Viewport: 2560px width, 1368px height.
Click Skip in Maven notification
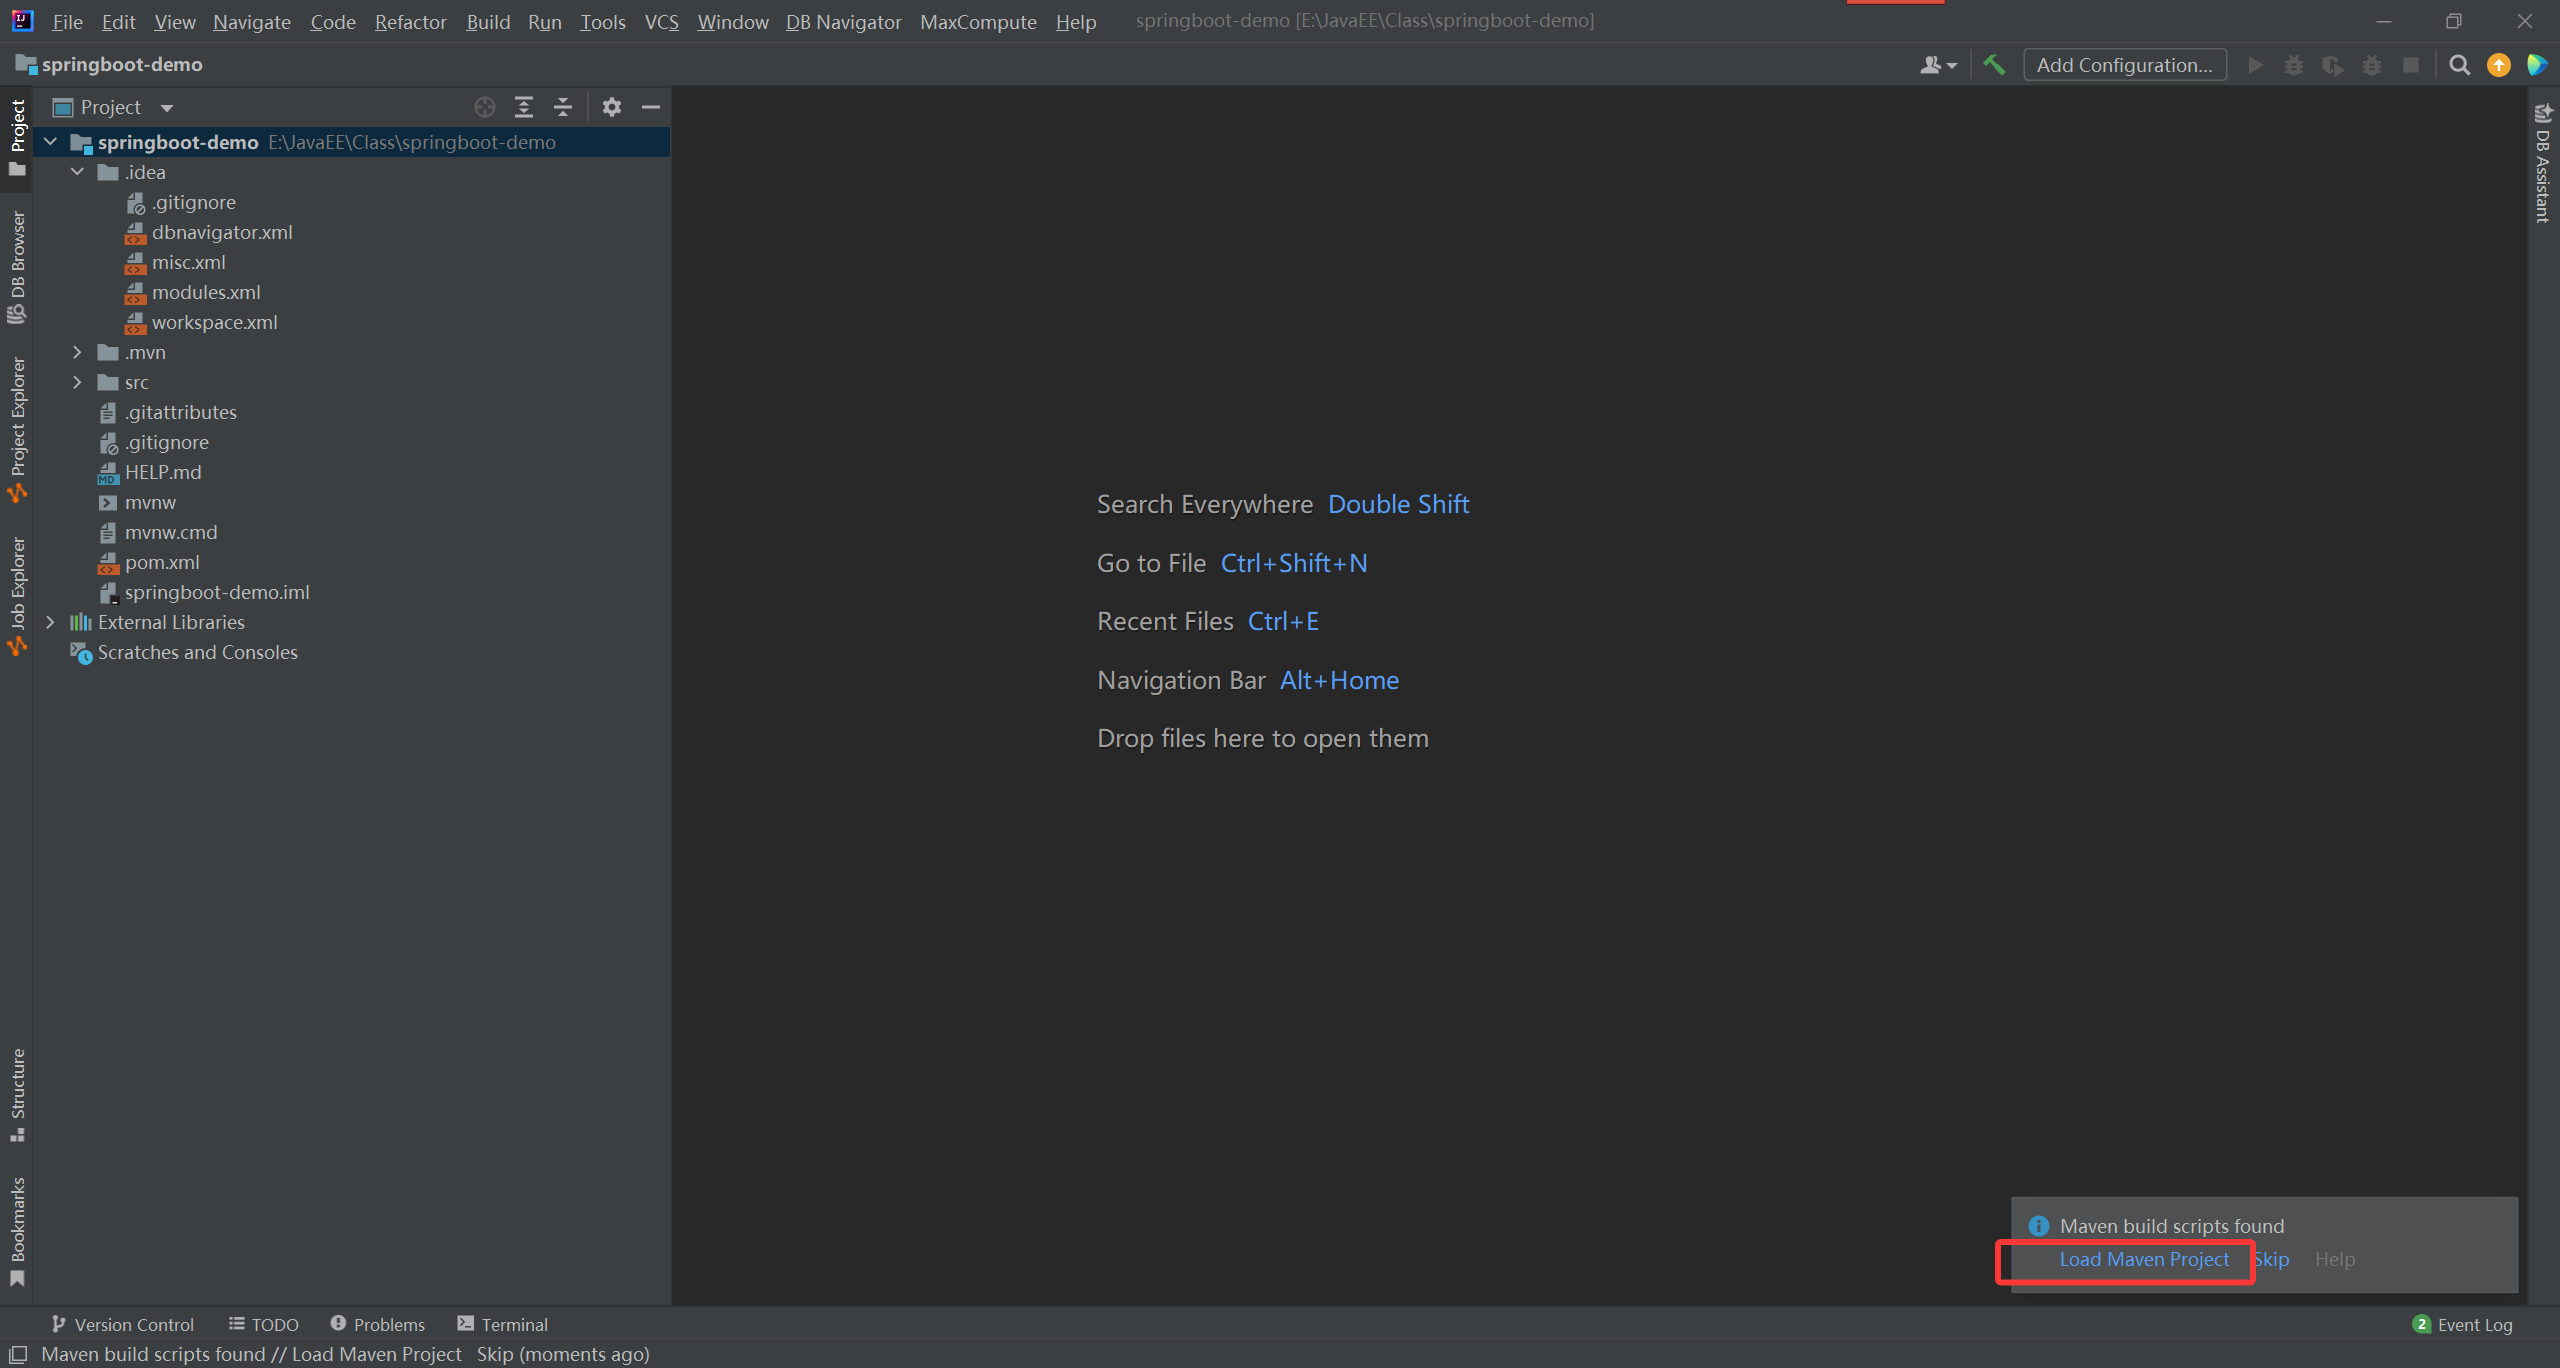click(2271, 1259)
